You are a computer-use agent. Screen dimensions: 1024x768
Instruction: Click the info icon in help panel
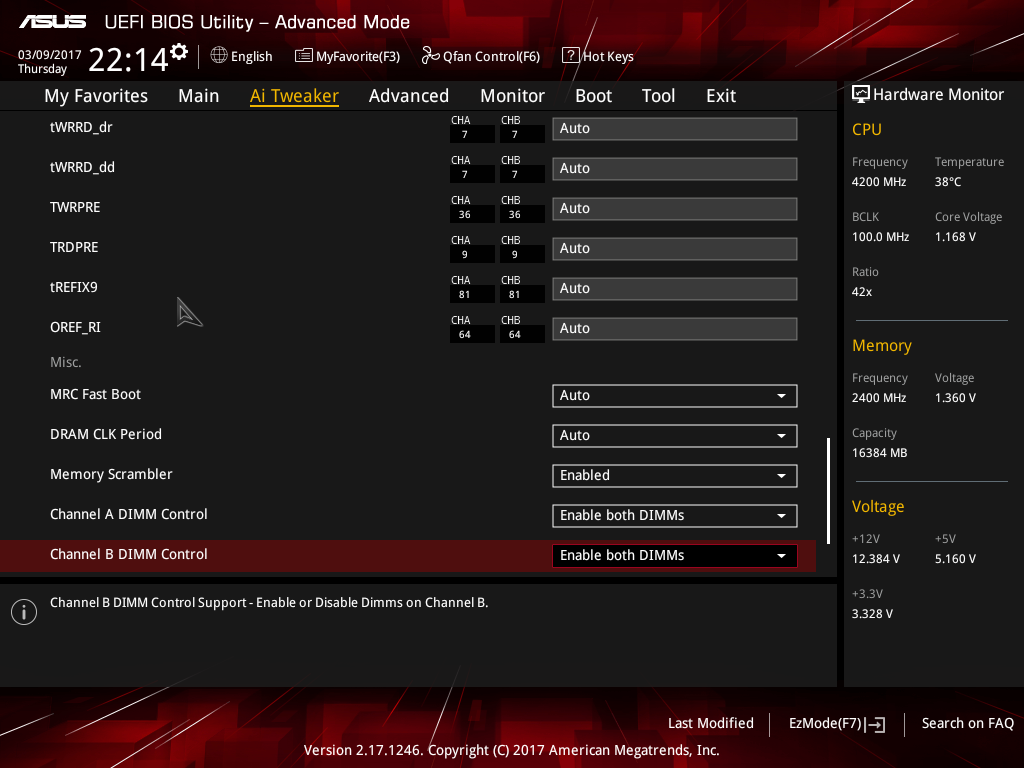[x=24, y=612]
